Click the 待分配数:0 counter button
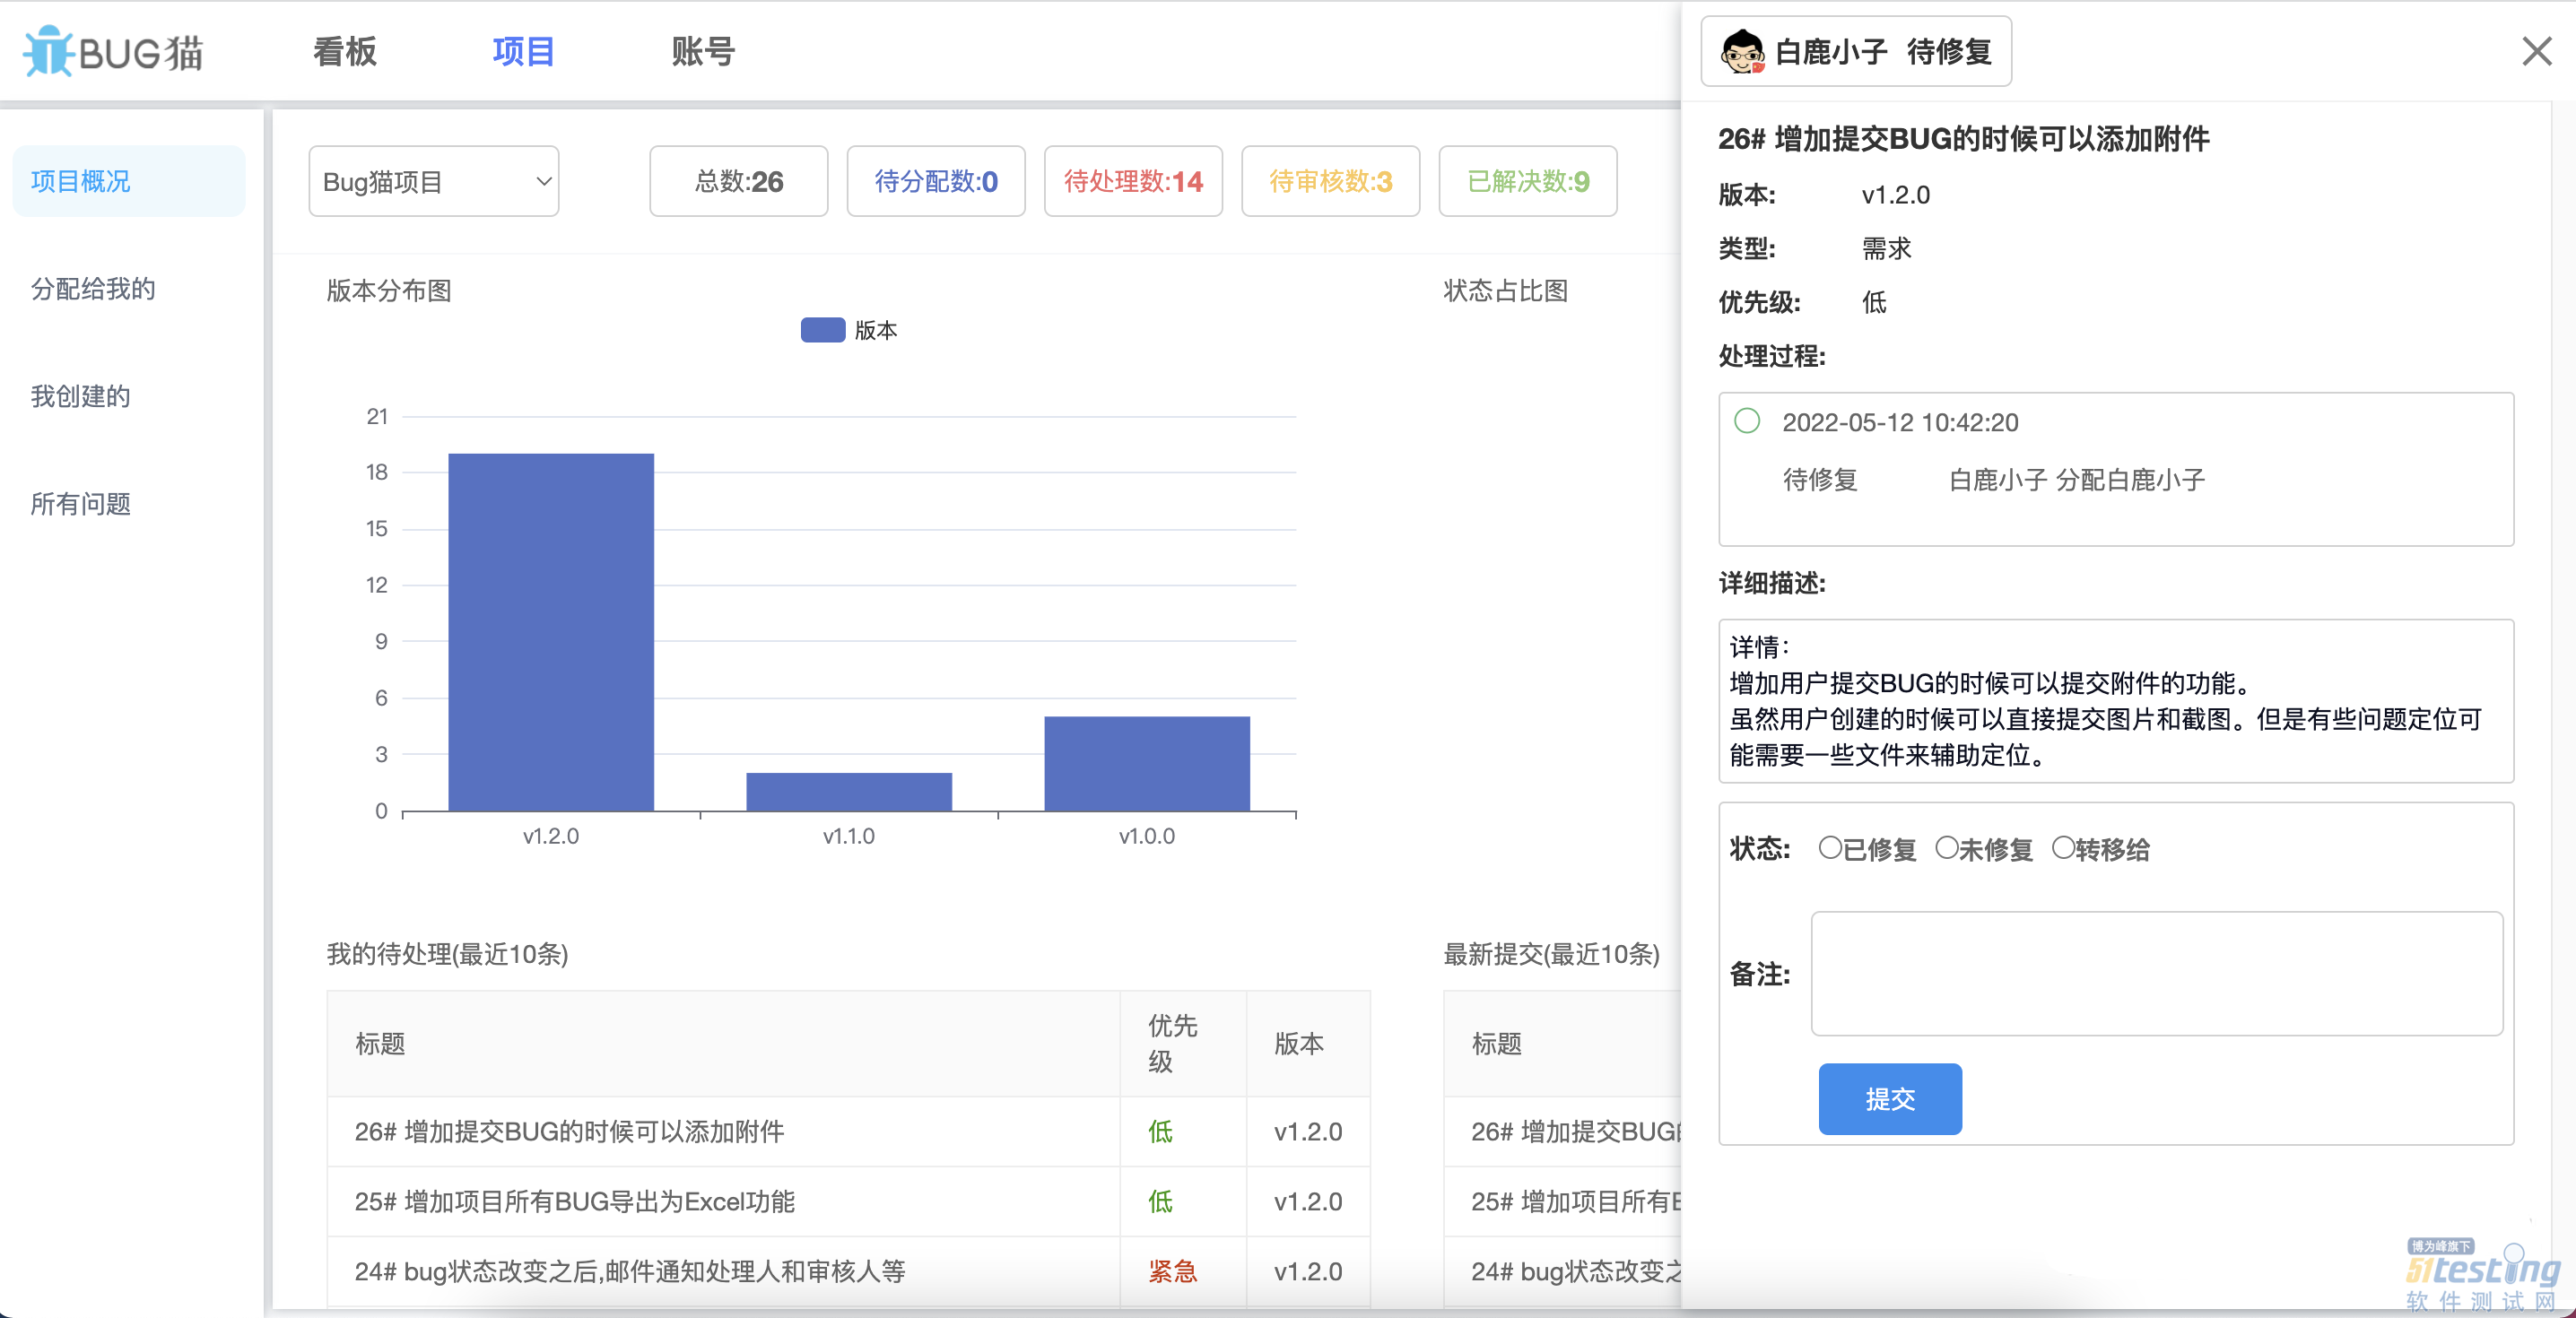The height and width of the screenshot is (1318, 2576). point(936,181)
